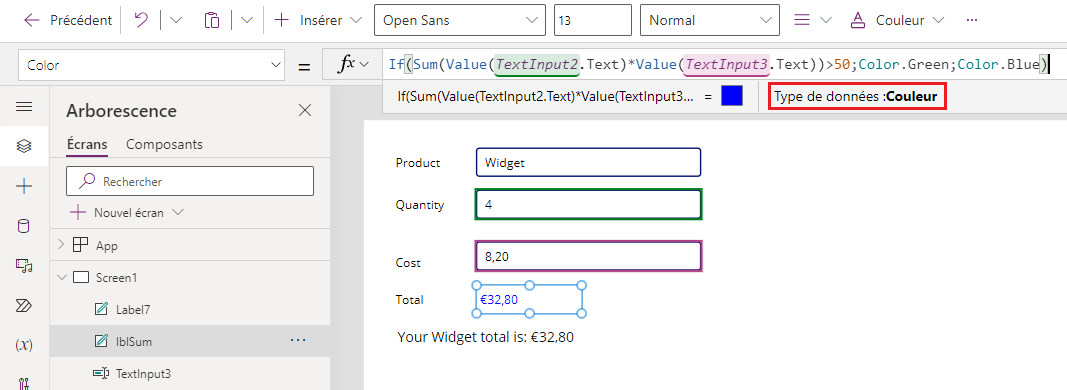This screenshot has width=1067, height=390.
Task: Open the Normal font weight dropdown
Action: pos(710,20)
